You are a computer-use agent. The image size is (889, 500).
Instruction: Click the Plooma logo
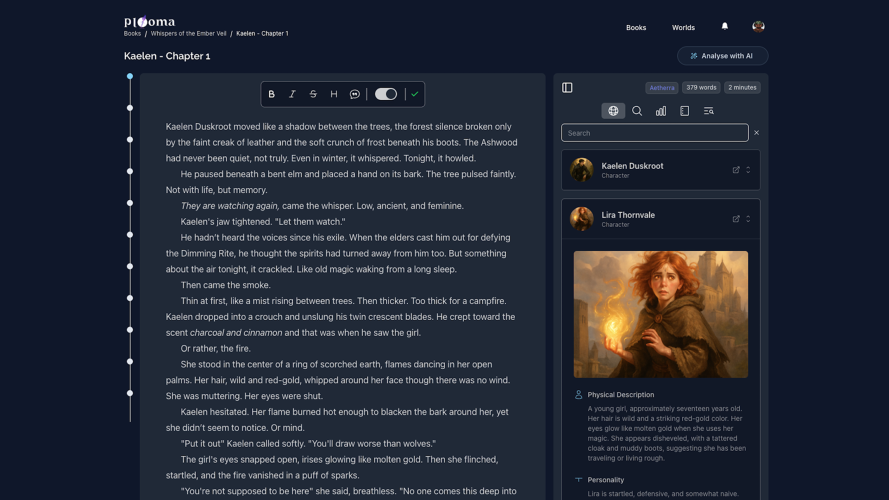coord(150,22)
